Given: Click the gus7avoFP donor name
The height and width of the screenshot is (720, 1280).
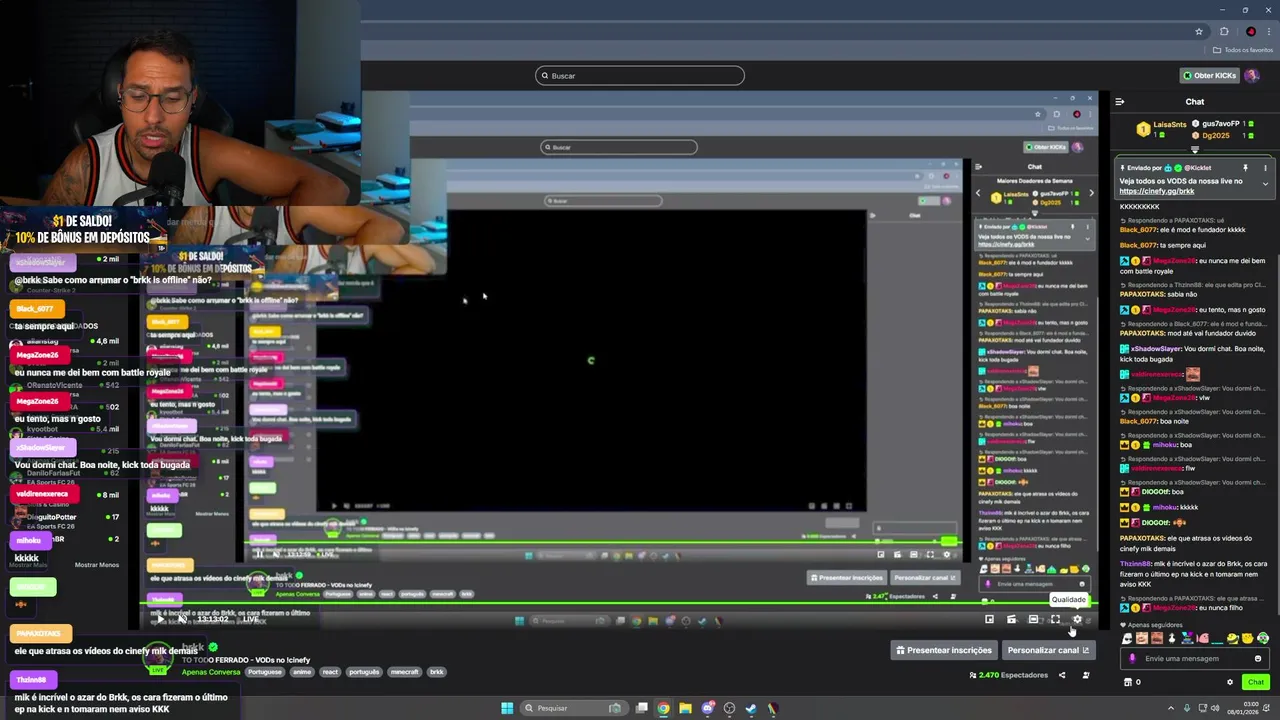Looking at the screenshot, I should pos(1221,124).
